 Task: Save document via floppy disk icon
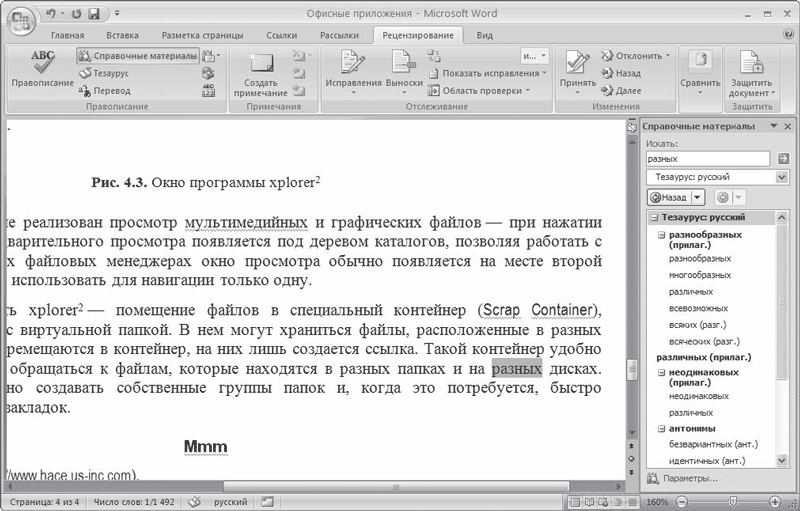tap(94, 14)
